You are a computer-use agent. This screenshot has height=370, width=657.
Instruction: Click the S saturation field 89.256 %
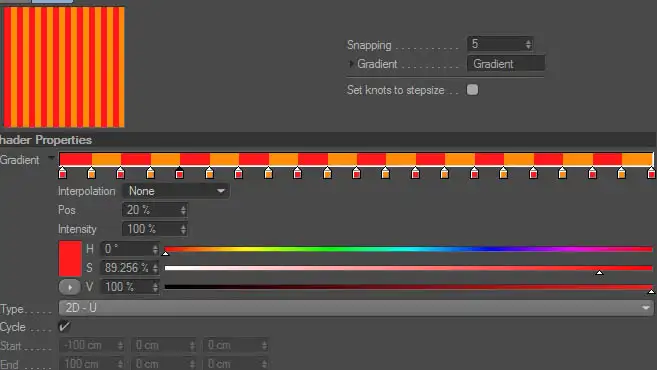pos(130,268)
